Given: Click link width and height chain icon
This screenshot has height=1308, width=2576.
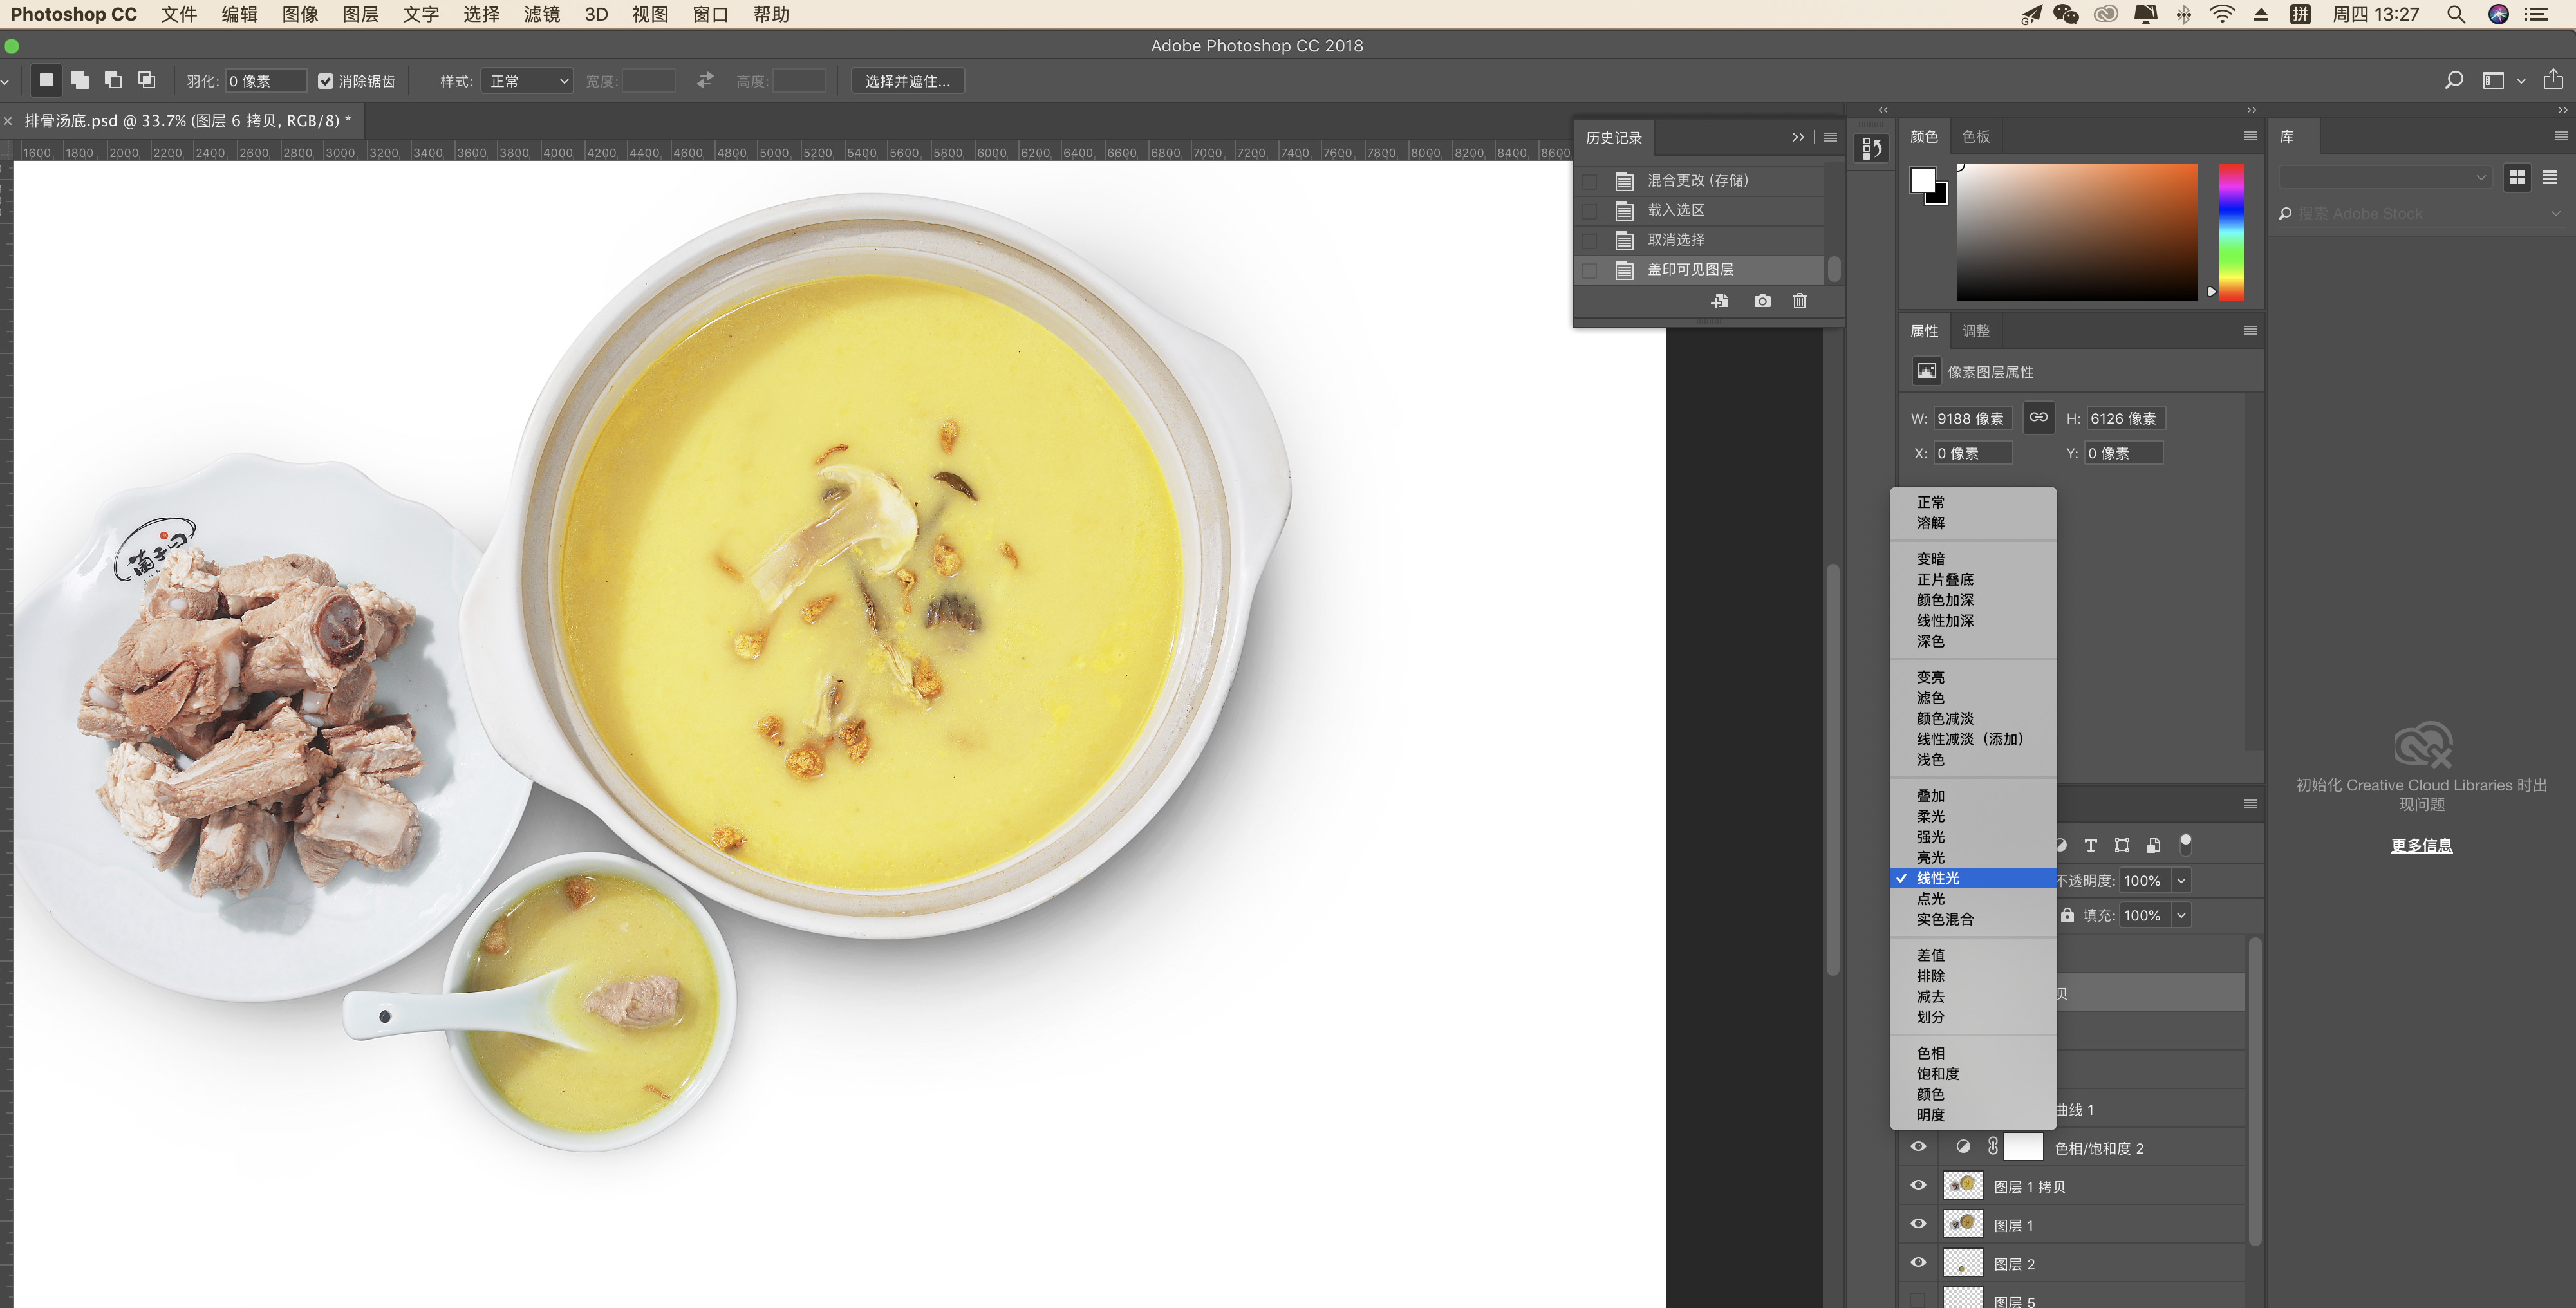Looking at the screenshot, I should [2038, 418].
